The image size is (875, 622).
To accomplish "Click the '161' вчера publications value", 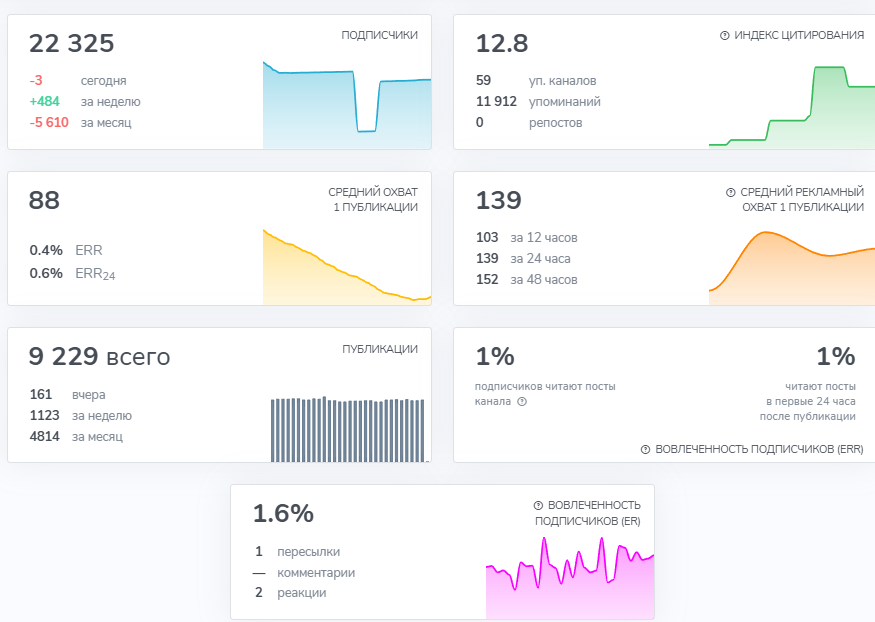I will tap(41, 394).
